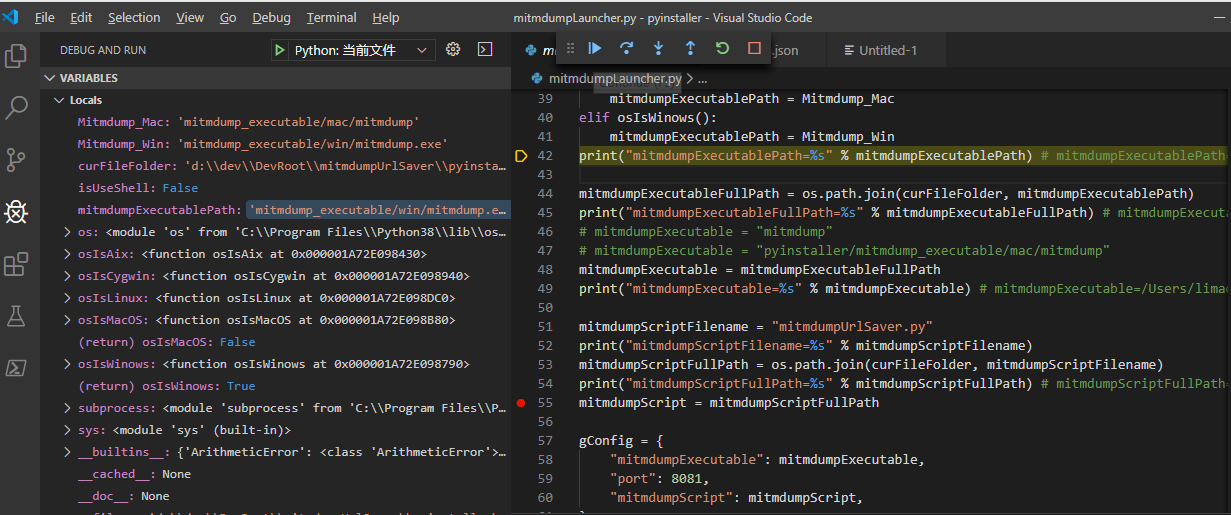The width and height of the screenshot is (1231, 515).
Task: Expand the __builtins__ variable
Action: pyautogui.click(x=66, y=452)
